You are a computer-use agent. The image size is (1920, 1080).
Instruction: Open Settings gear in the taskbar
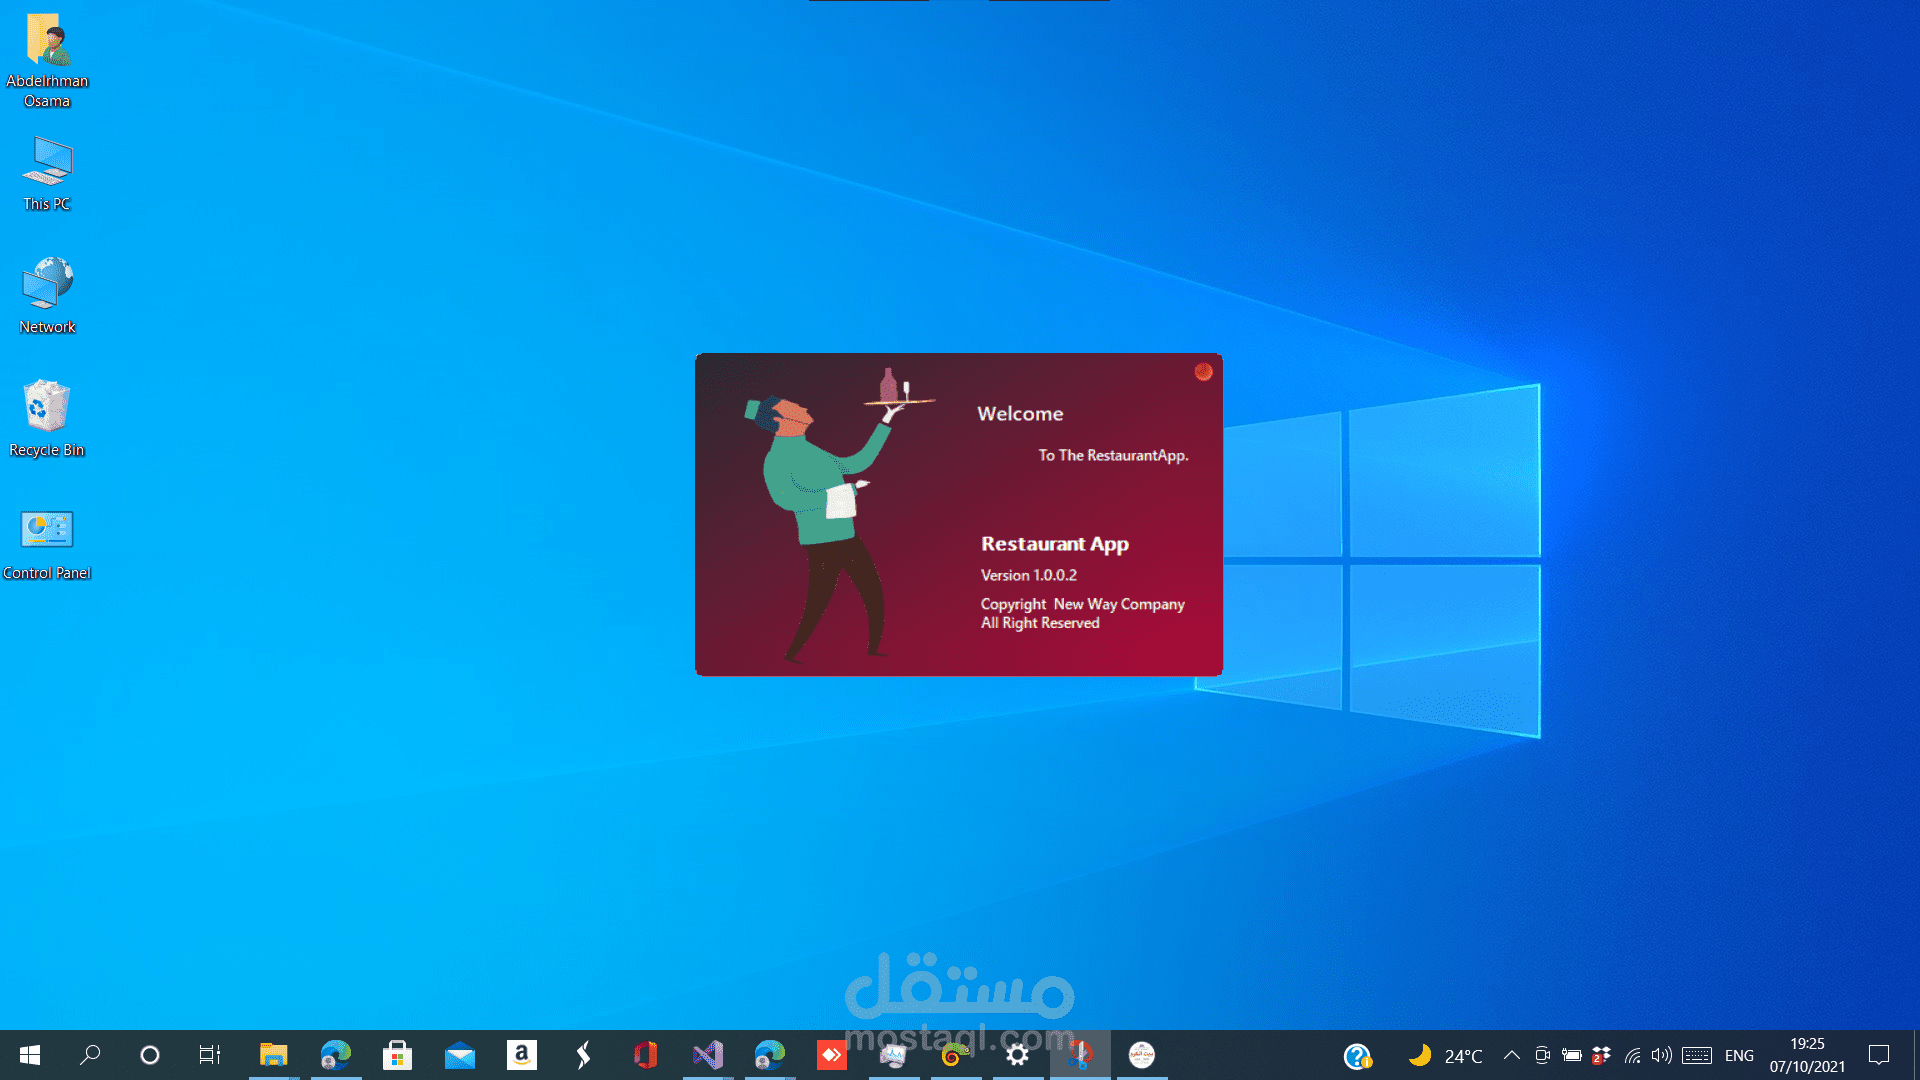tap(1017, 1055)
